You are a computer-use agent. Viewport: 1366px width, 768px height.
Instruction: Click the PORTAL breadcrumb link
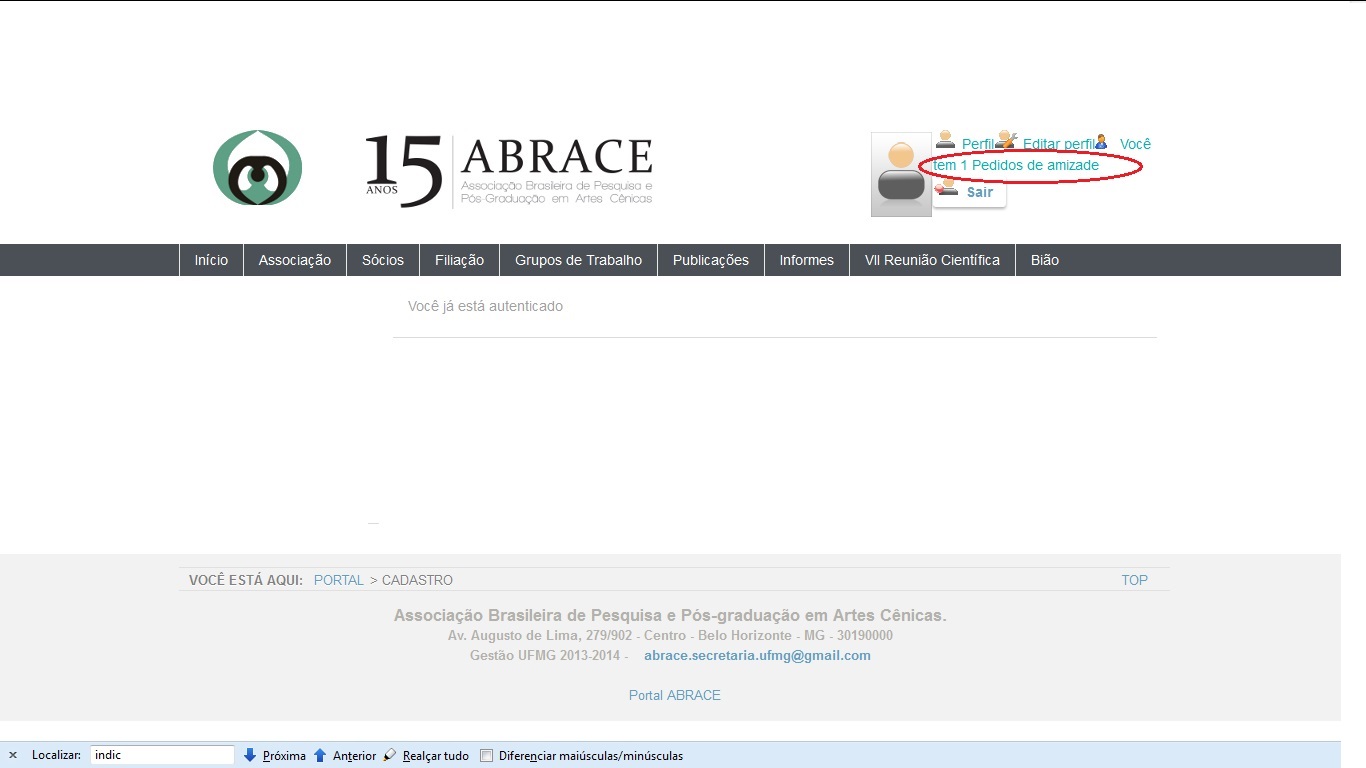[x=338, y=580]
